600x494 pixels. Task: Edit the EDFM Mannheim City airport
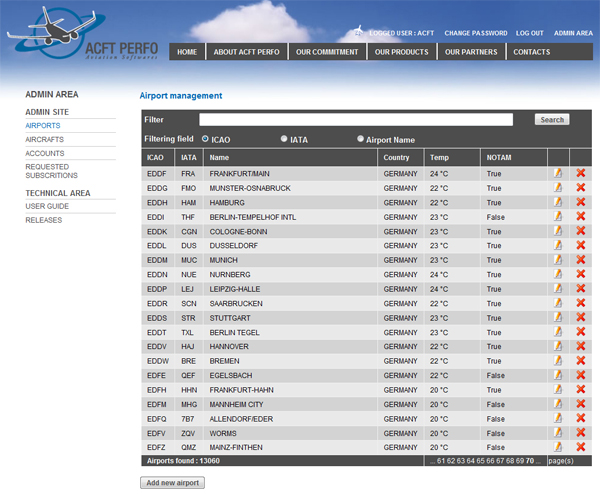tap(558, 404)
